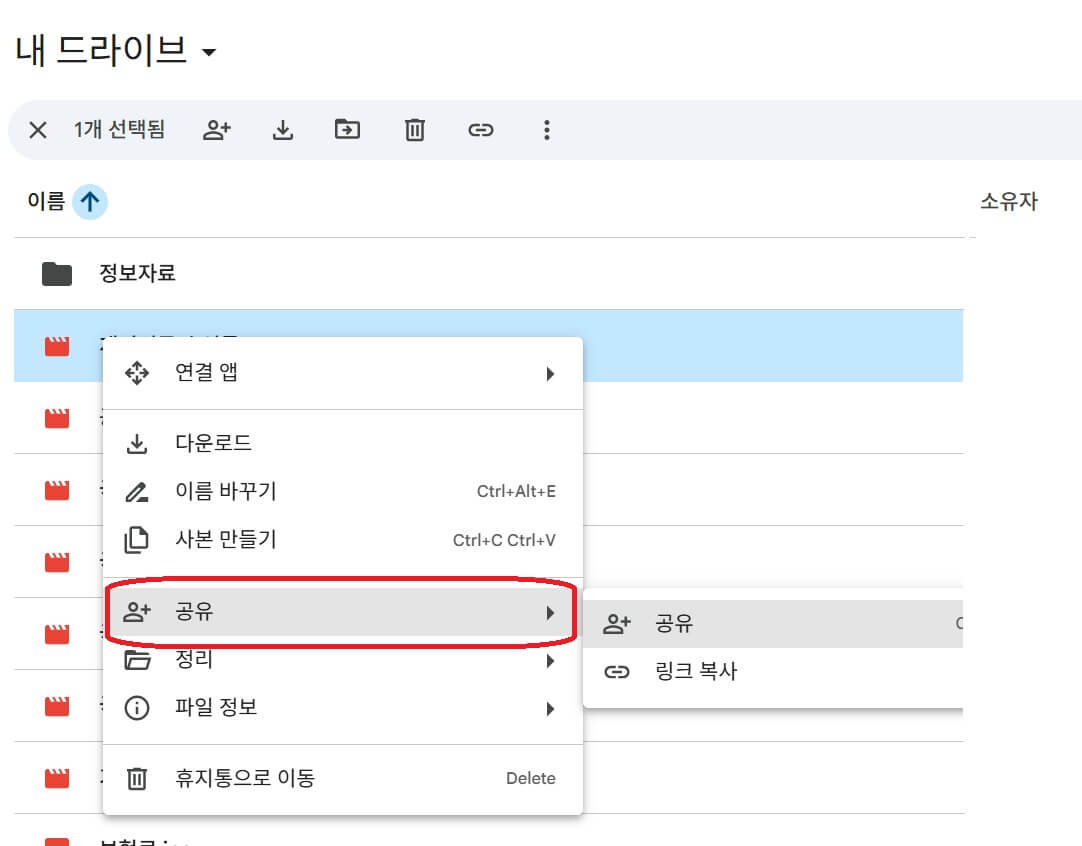Image resolution: width=1082 pixels, height=846 pixels.
Task: Click the move-to-folder icon in the toolbar
Action: [347, 129]
